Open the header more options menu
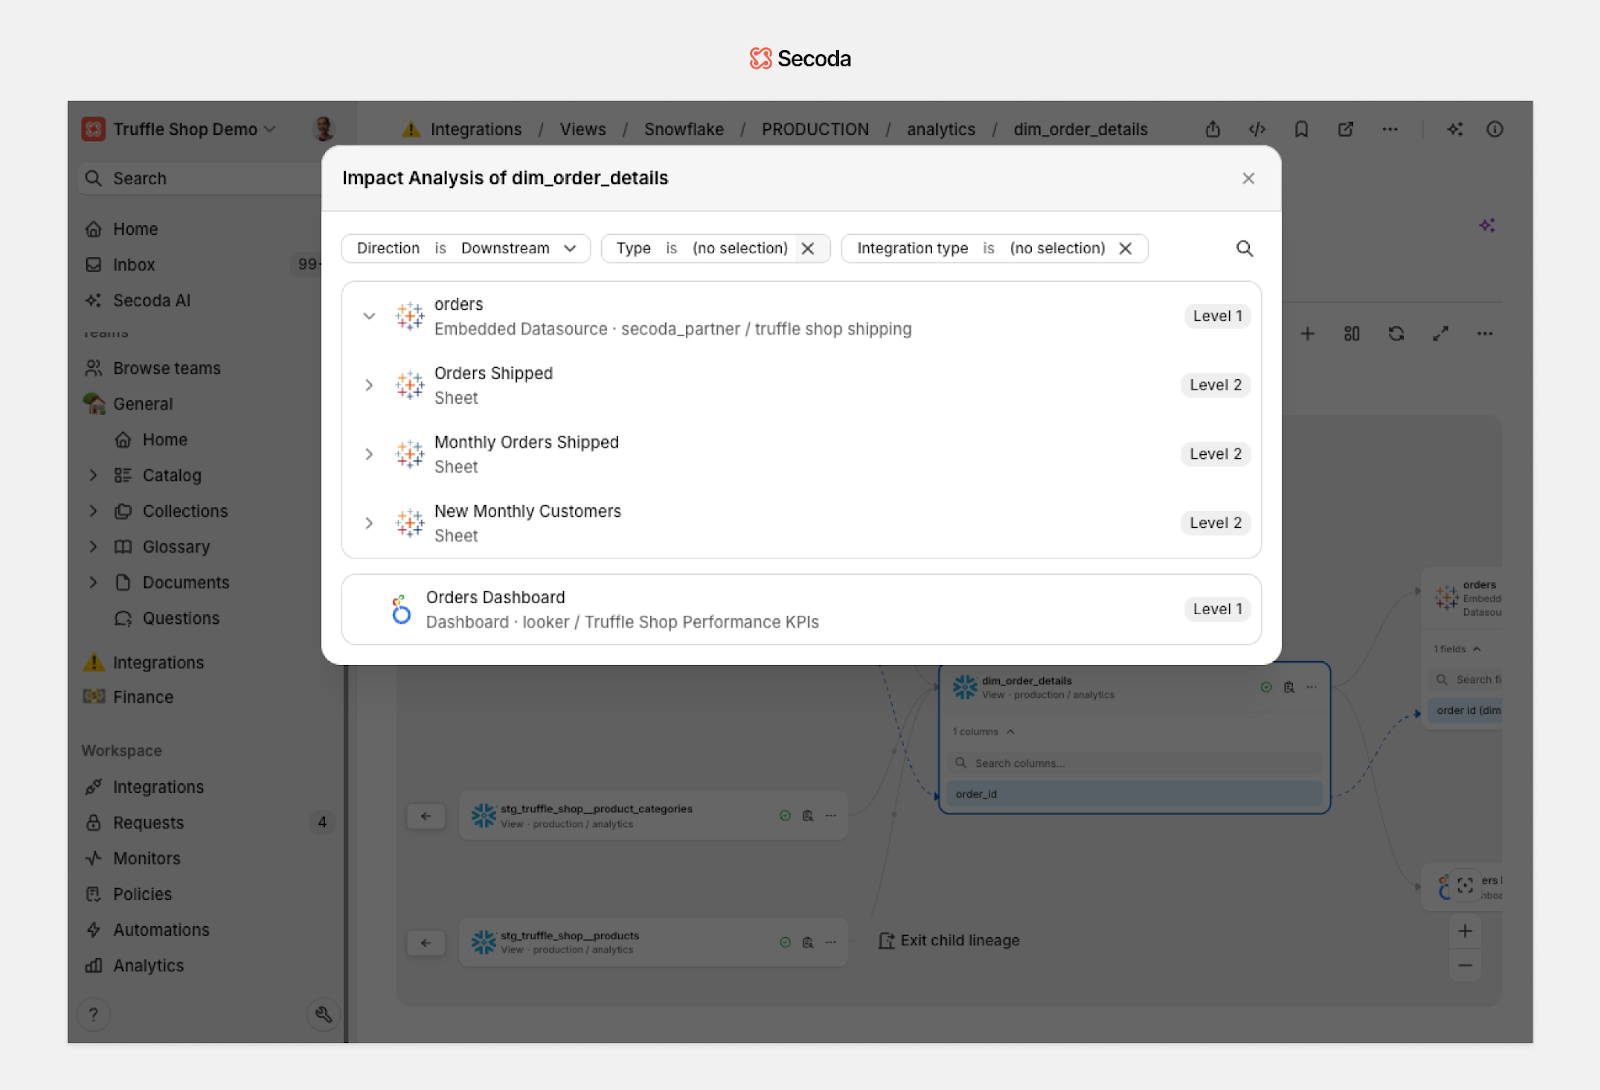The image size is (1600, 1090). click(x=1390, y=129)
